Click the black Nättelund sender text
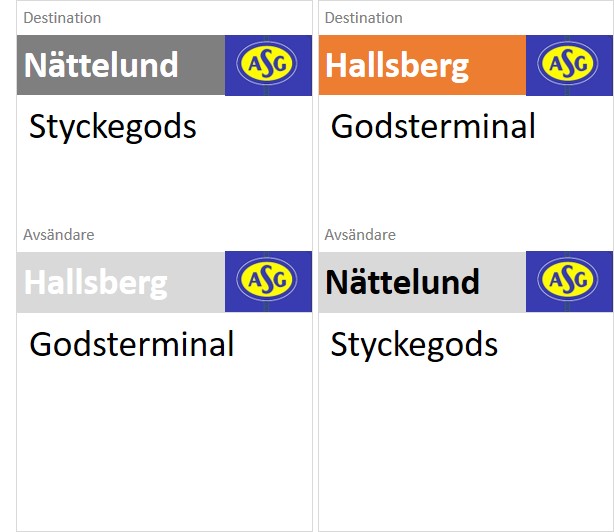Screen dimensions: 614x532 [402, 282]
